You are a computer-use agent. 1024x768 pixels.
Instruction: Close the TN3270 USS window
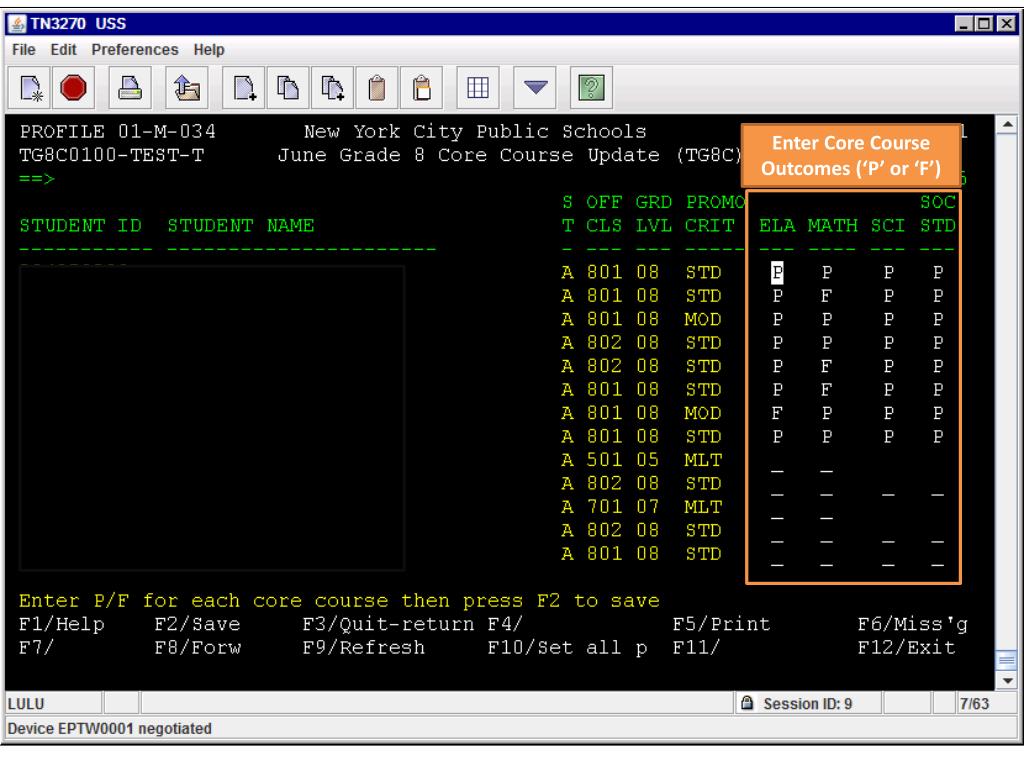point(1006,24)
